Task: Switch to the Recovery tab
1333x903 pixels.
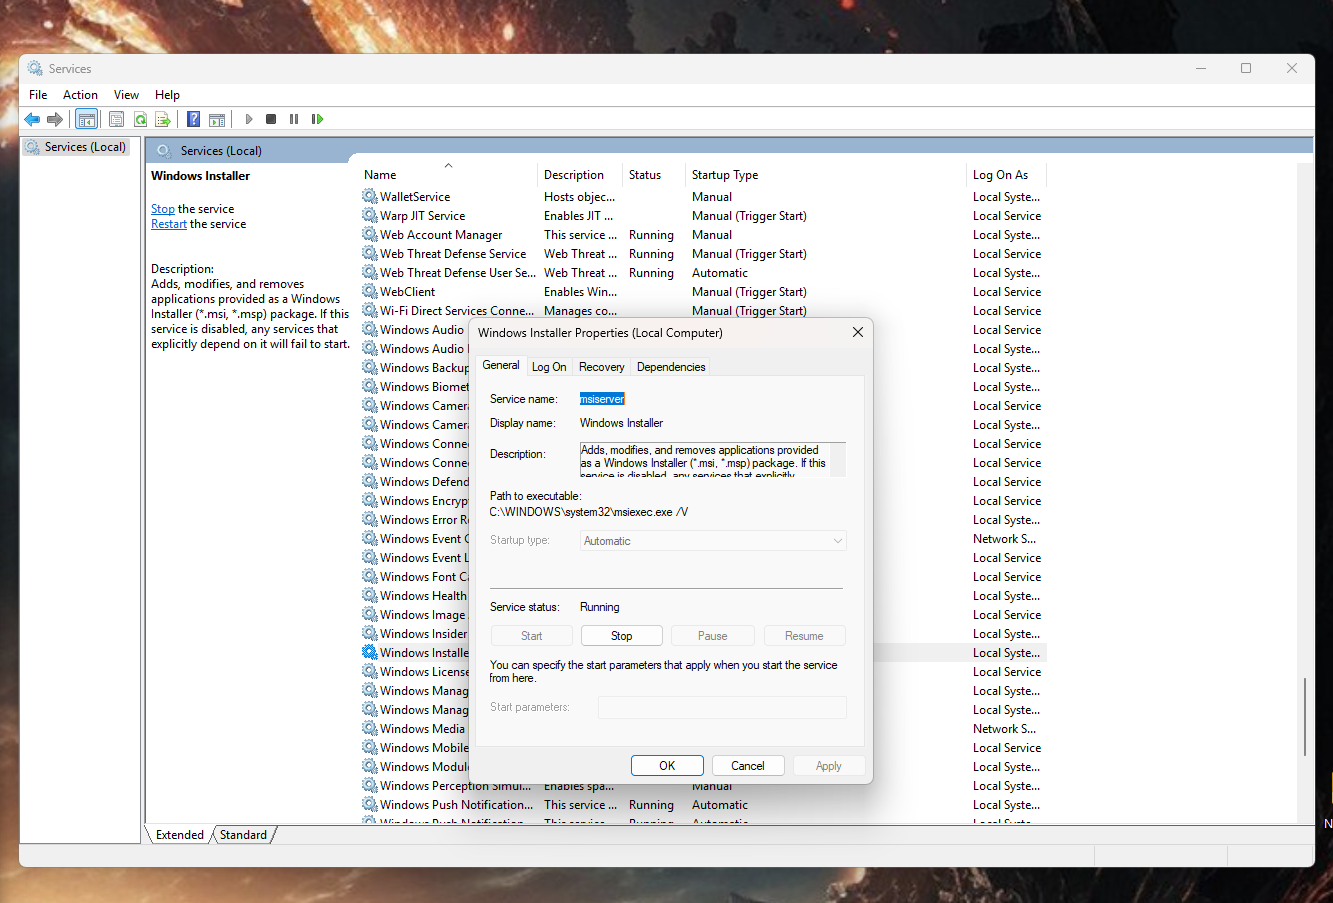Action: (601, 367)
